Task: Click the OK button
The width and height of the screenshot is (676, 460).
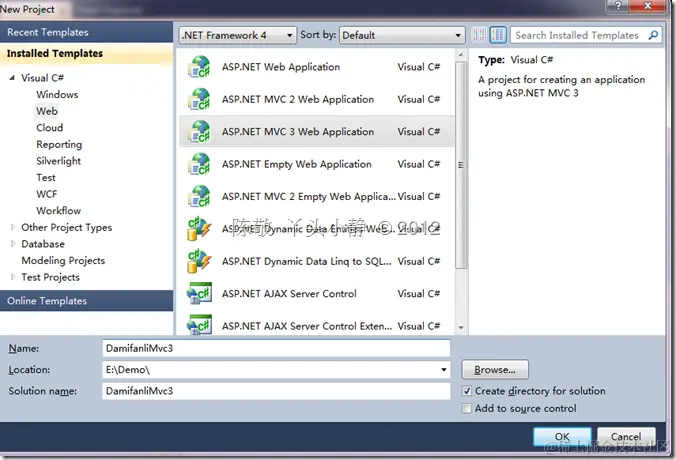Action: coord(562,437)
